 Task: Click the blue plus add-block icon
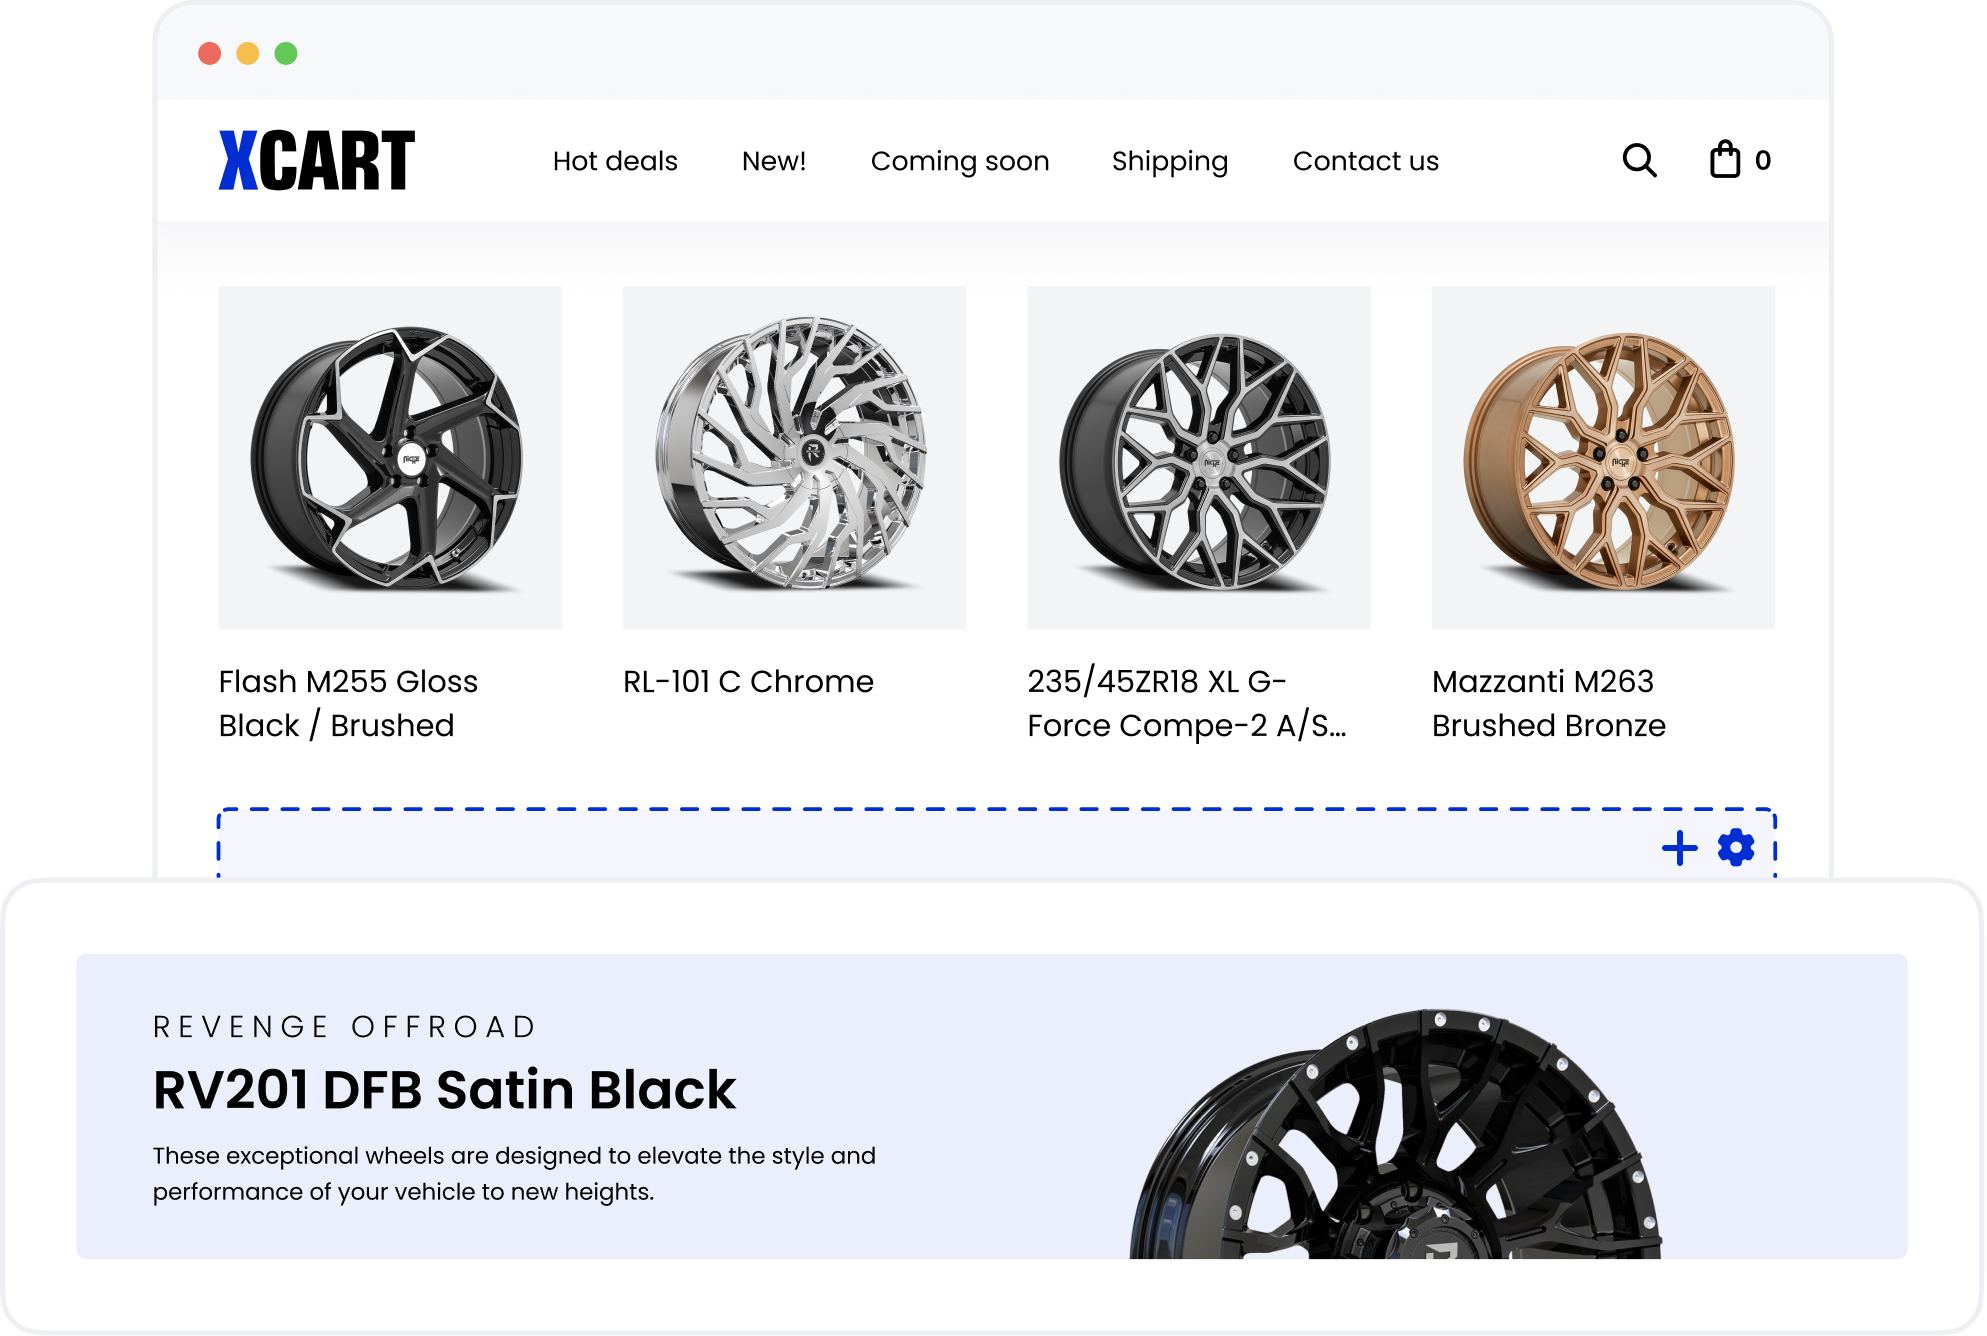coord(1679,848)
